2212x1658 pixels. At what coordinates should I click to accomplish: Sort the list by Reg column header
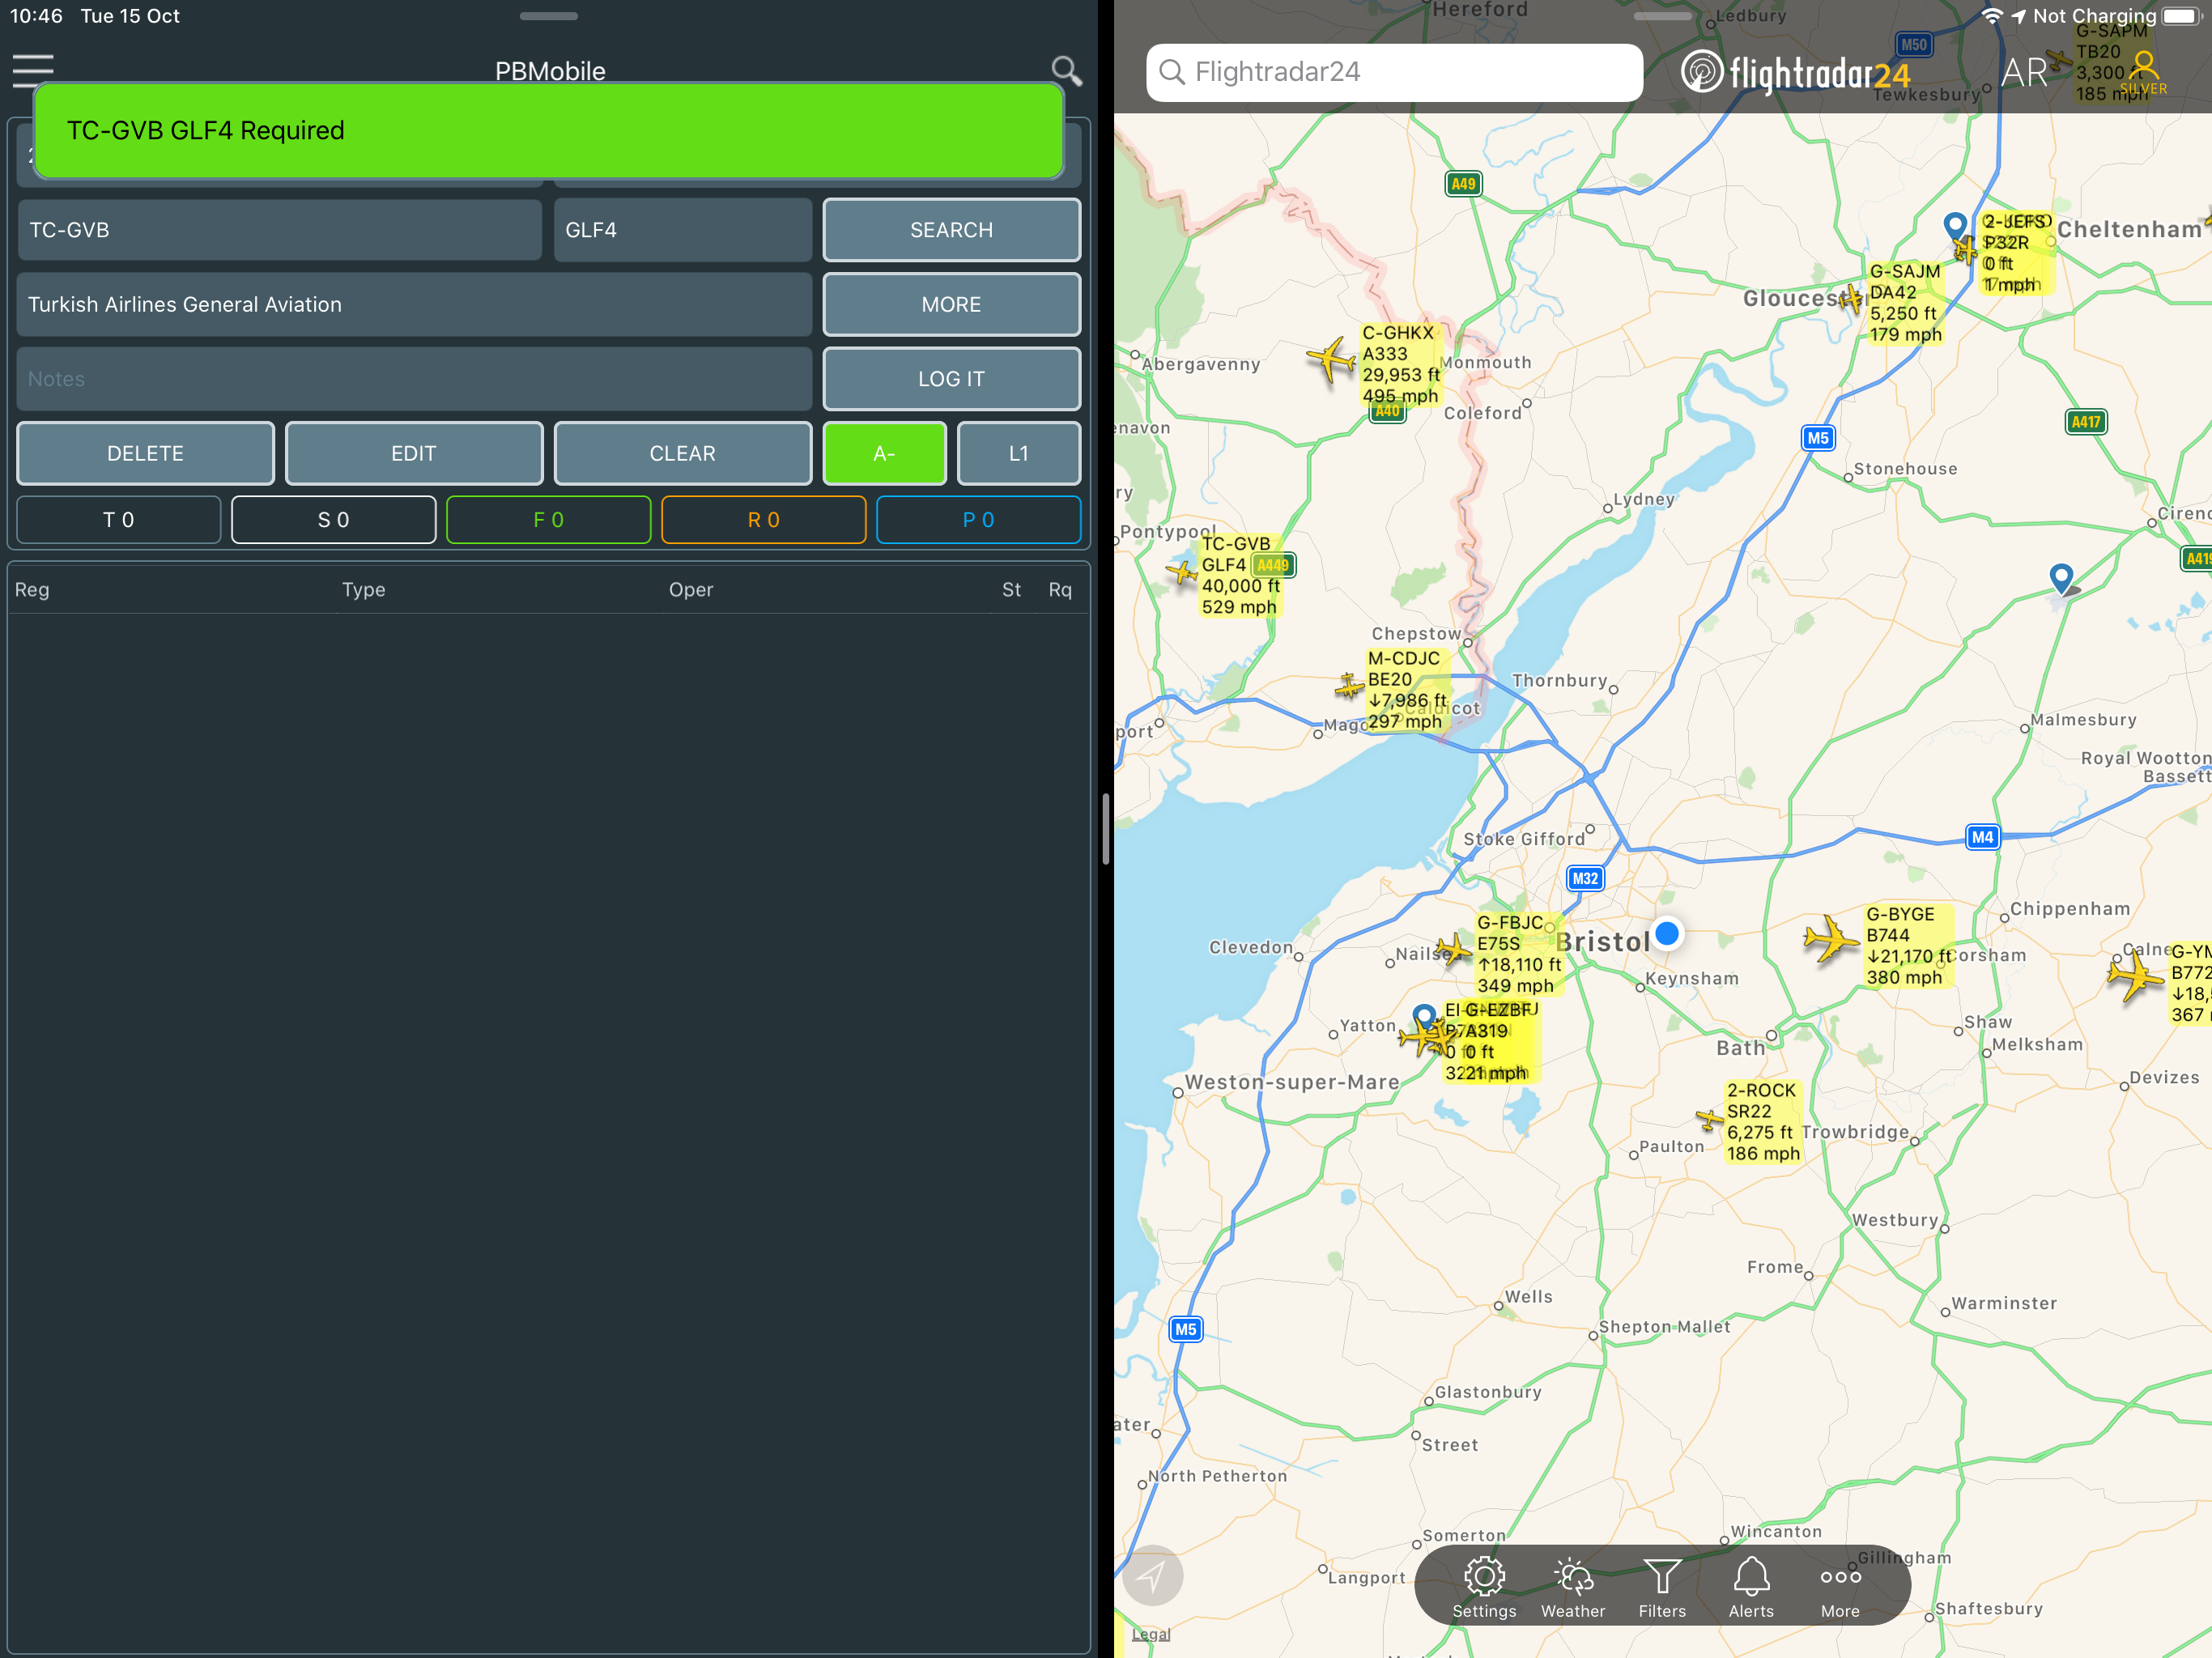point(32,590)
